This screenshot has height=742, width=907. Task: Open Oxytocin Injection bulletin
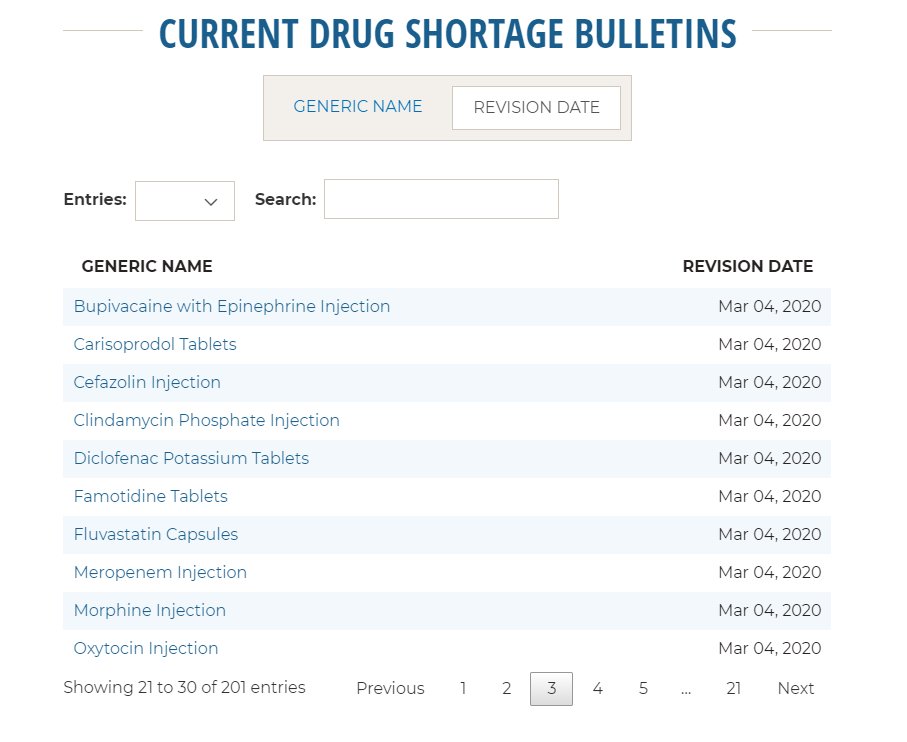[146, 648]
